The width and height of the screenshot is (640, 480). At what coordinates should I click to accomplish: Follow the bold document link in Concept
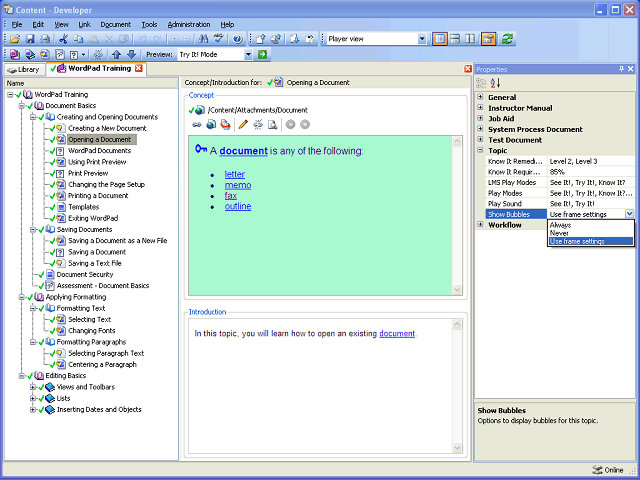243,151
